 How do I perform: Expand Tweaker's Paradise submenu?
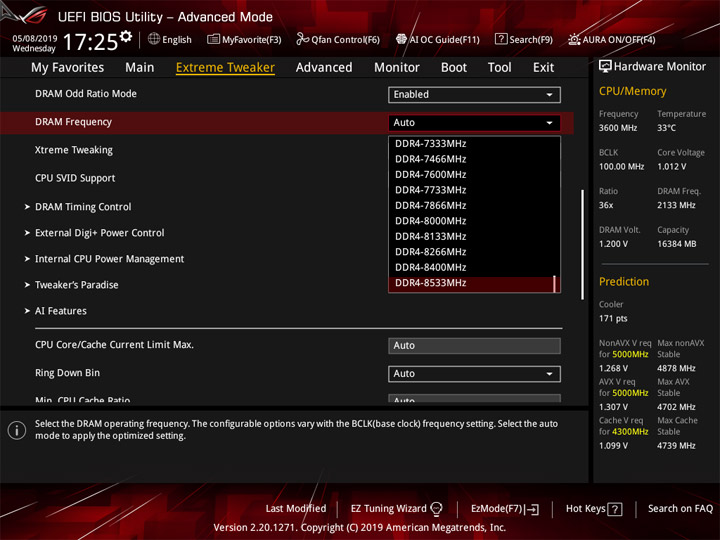(77, 285)
